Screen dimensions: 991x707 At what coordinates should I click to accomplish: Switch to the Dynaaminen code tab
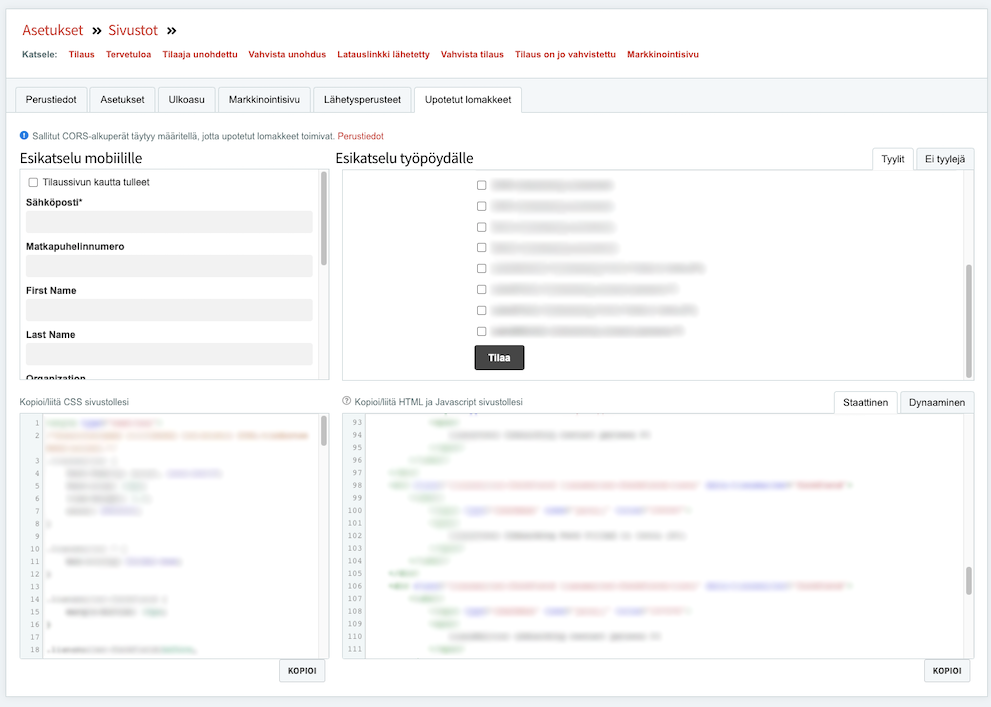click(x=936, y=402)
